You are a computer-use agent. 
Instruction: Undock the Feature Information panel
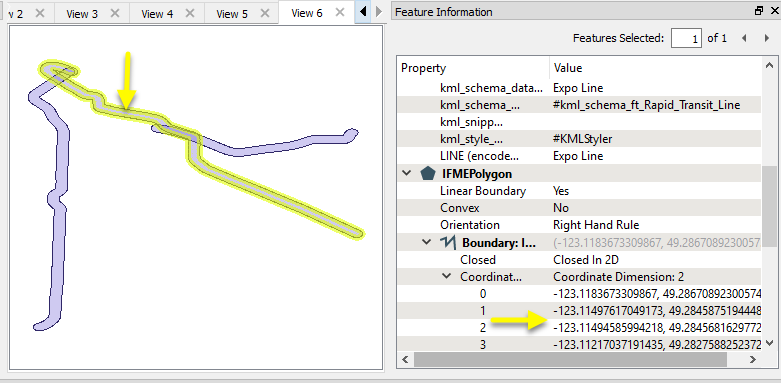tap(759, 11)
